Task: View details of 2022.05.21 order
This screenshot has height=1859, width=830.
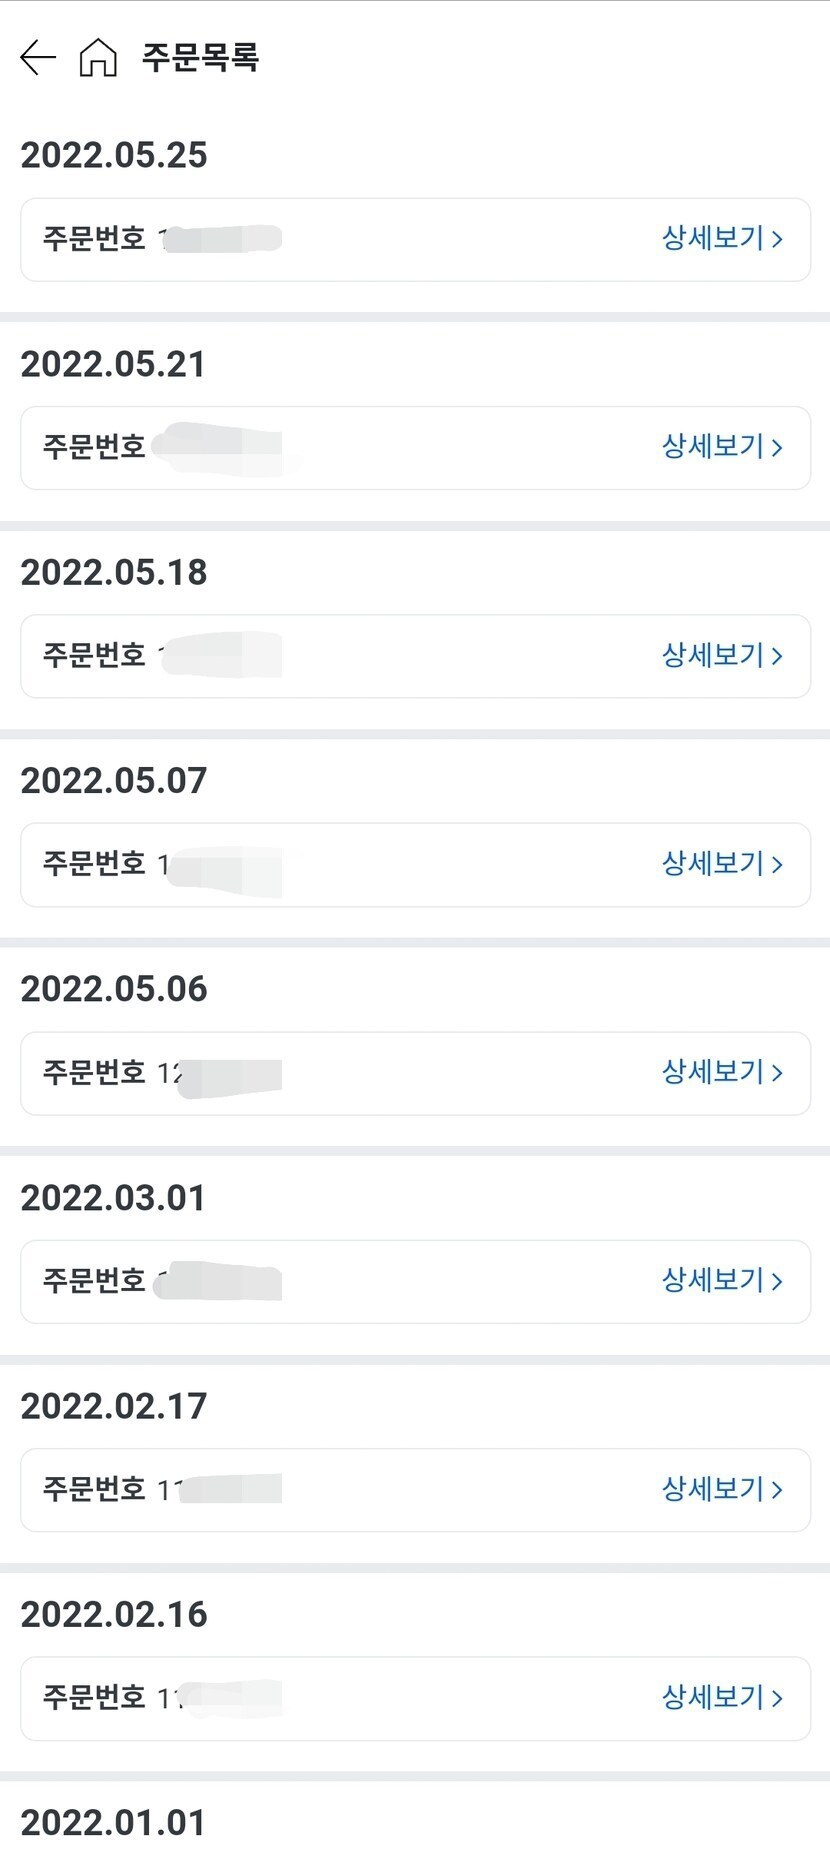Action: (x=721, y=447)
